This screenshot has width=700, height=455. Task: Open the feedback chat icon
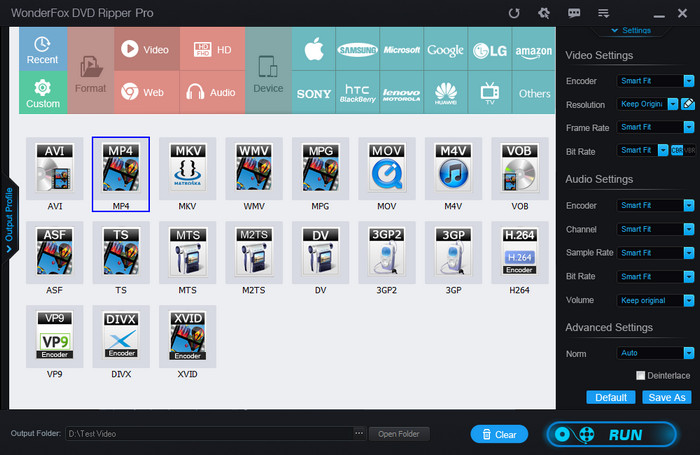click(574, 13)
